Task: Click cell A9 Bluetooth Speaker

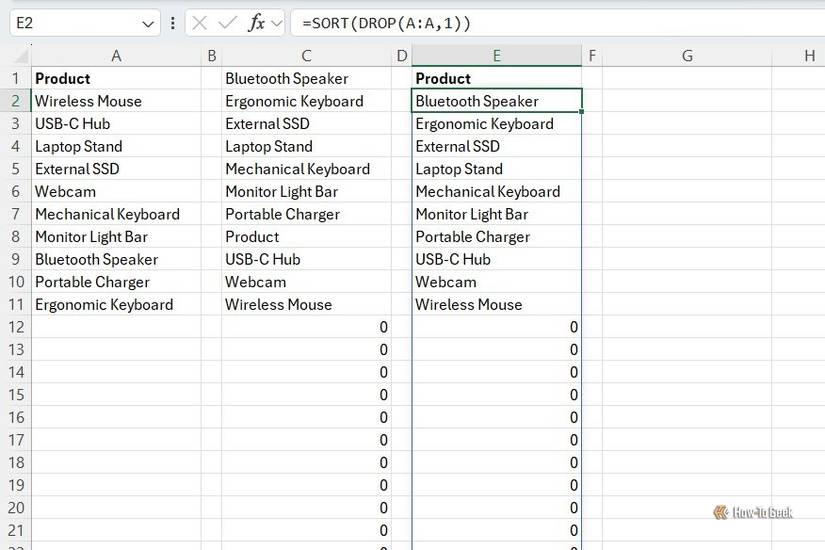Action: (x=116, y=259)
